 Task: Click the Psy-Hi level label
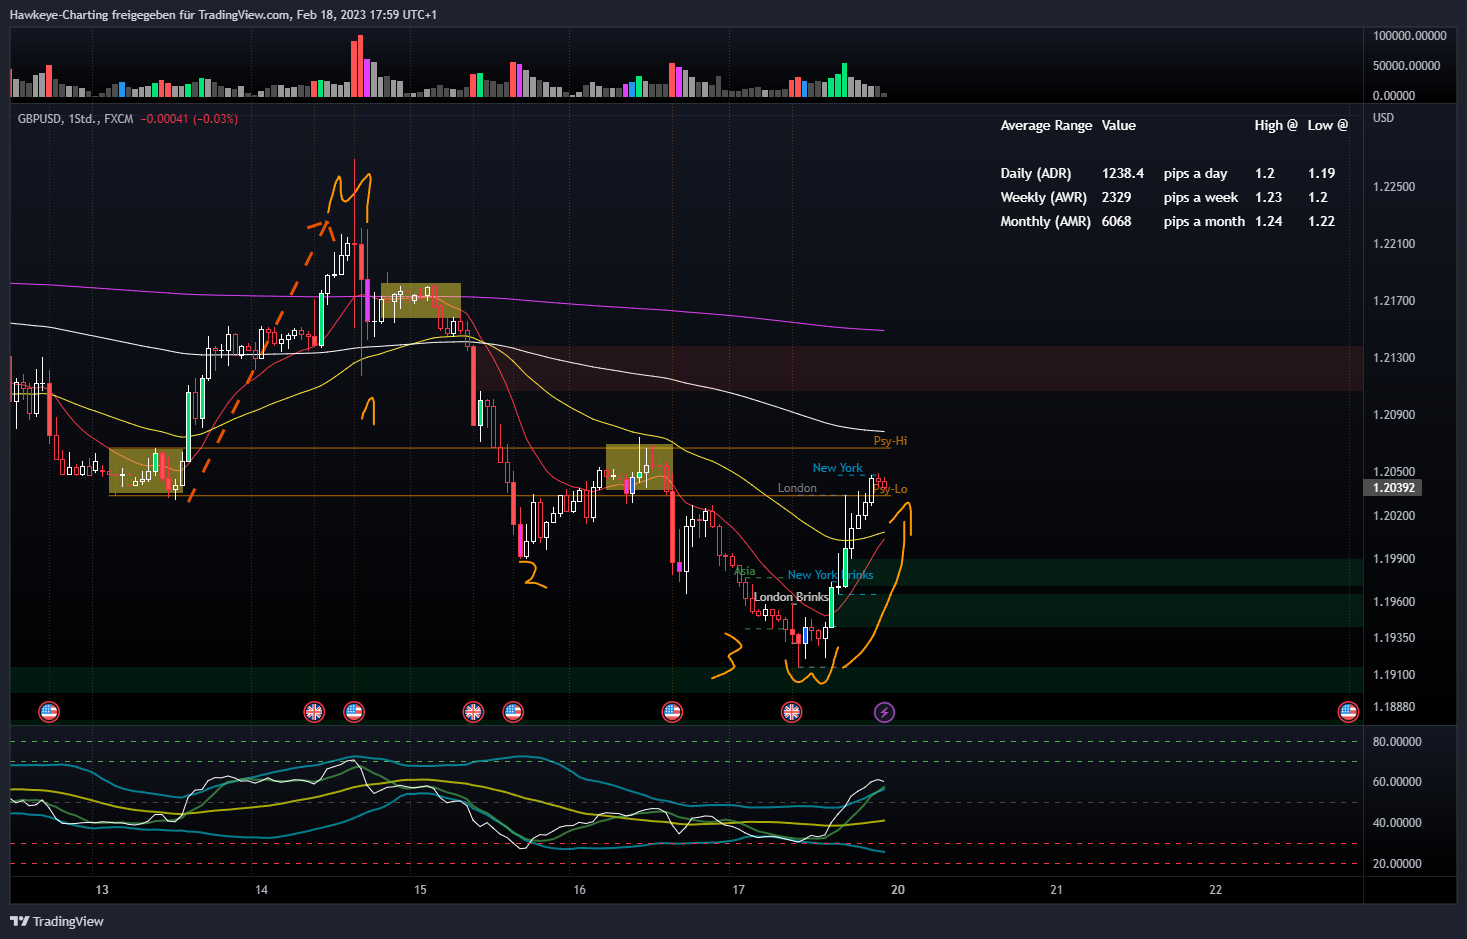890,441
